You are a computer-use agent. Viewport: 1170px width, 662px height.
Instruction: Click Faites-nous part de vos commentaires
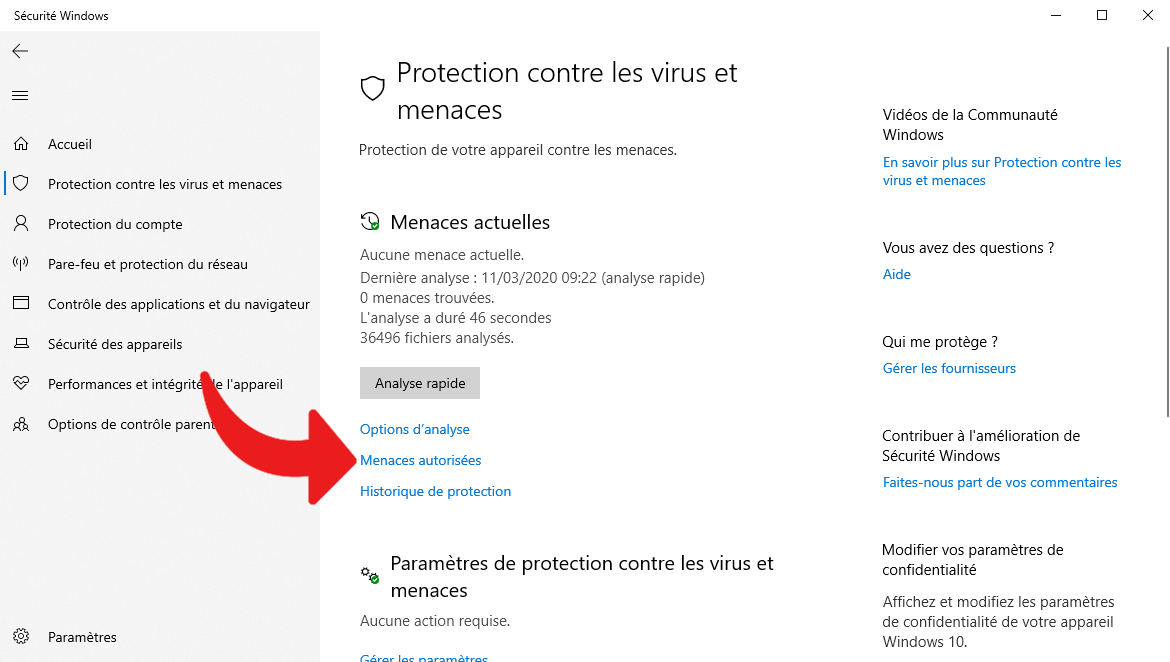(999, 481)
